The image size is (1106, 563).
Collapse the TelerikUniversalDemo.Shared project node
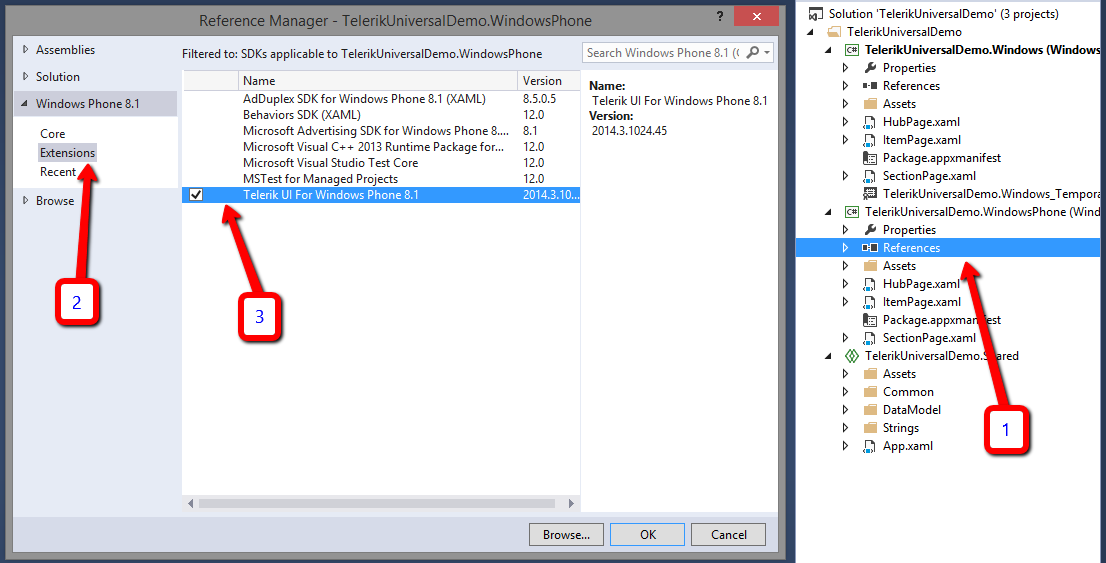pos(829,356)
